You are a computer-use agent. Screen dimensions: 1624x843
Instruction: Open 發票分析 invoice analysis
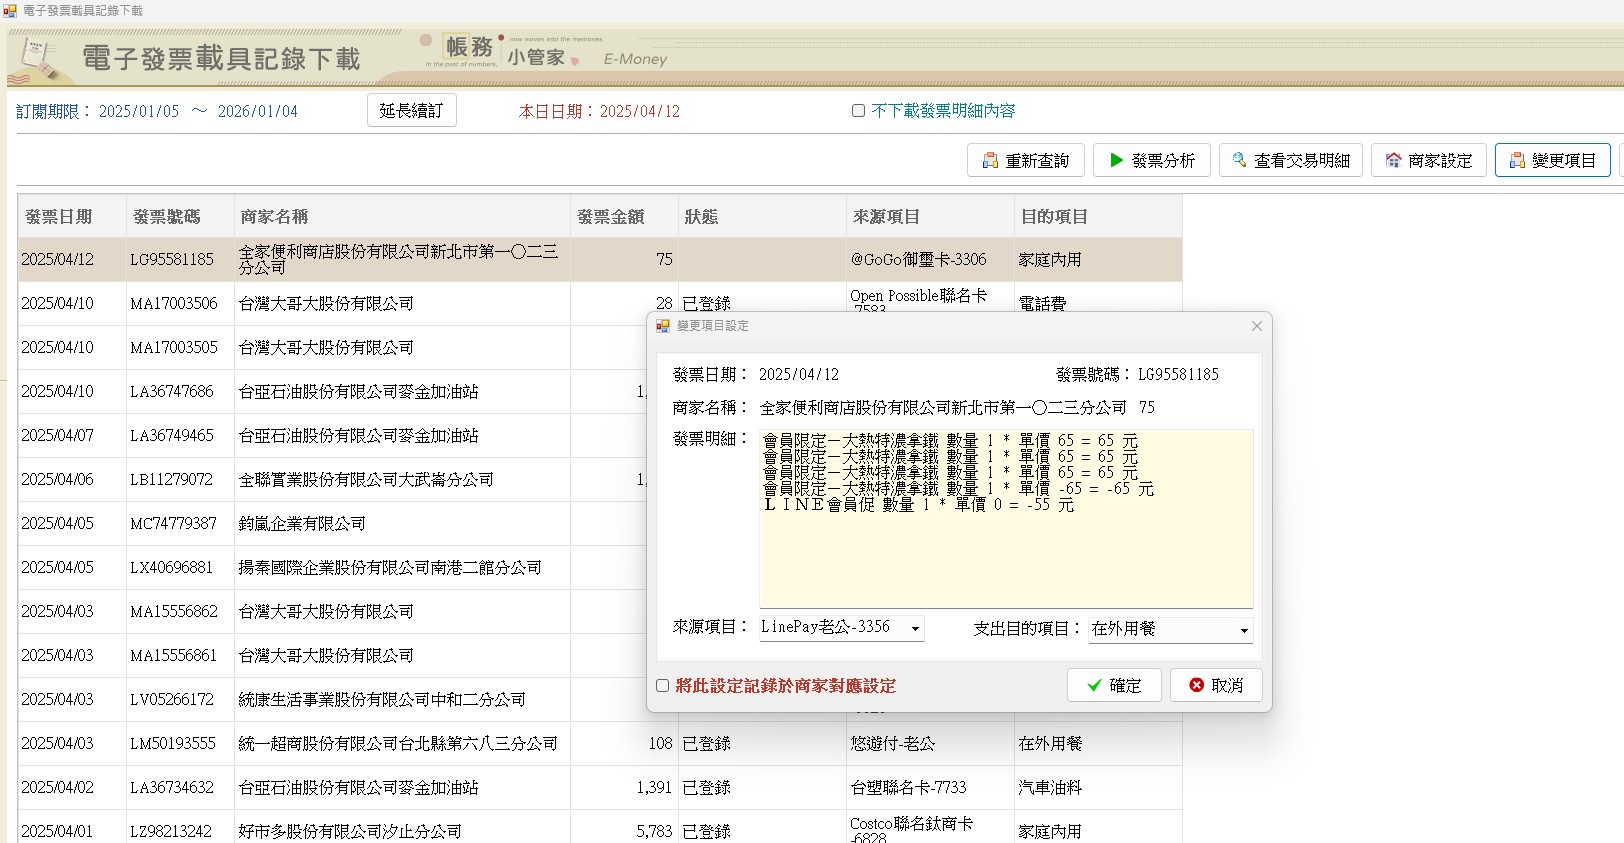(1152, 160)
